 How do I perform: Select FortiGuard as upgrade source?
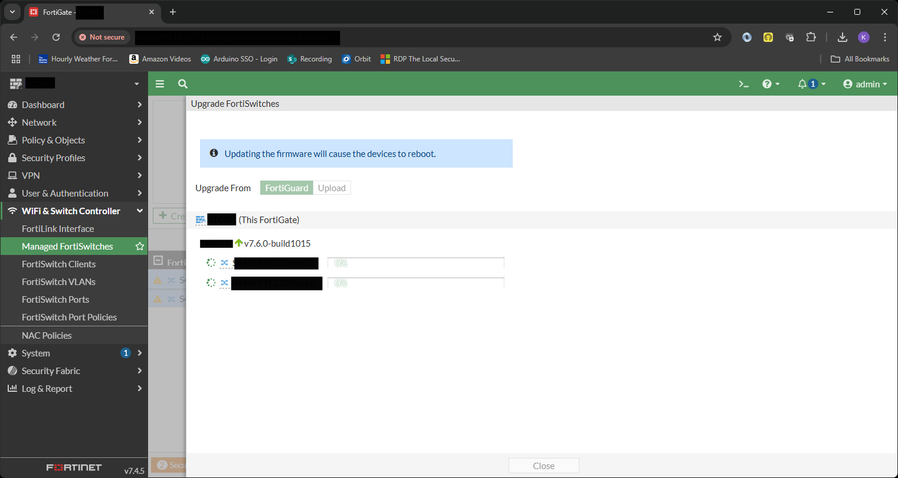click(286, 188)
